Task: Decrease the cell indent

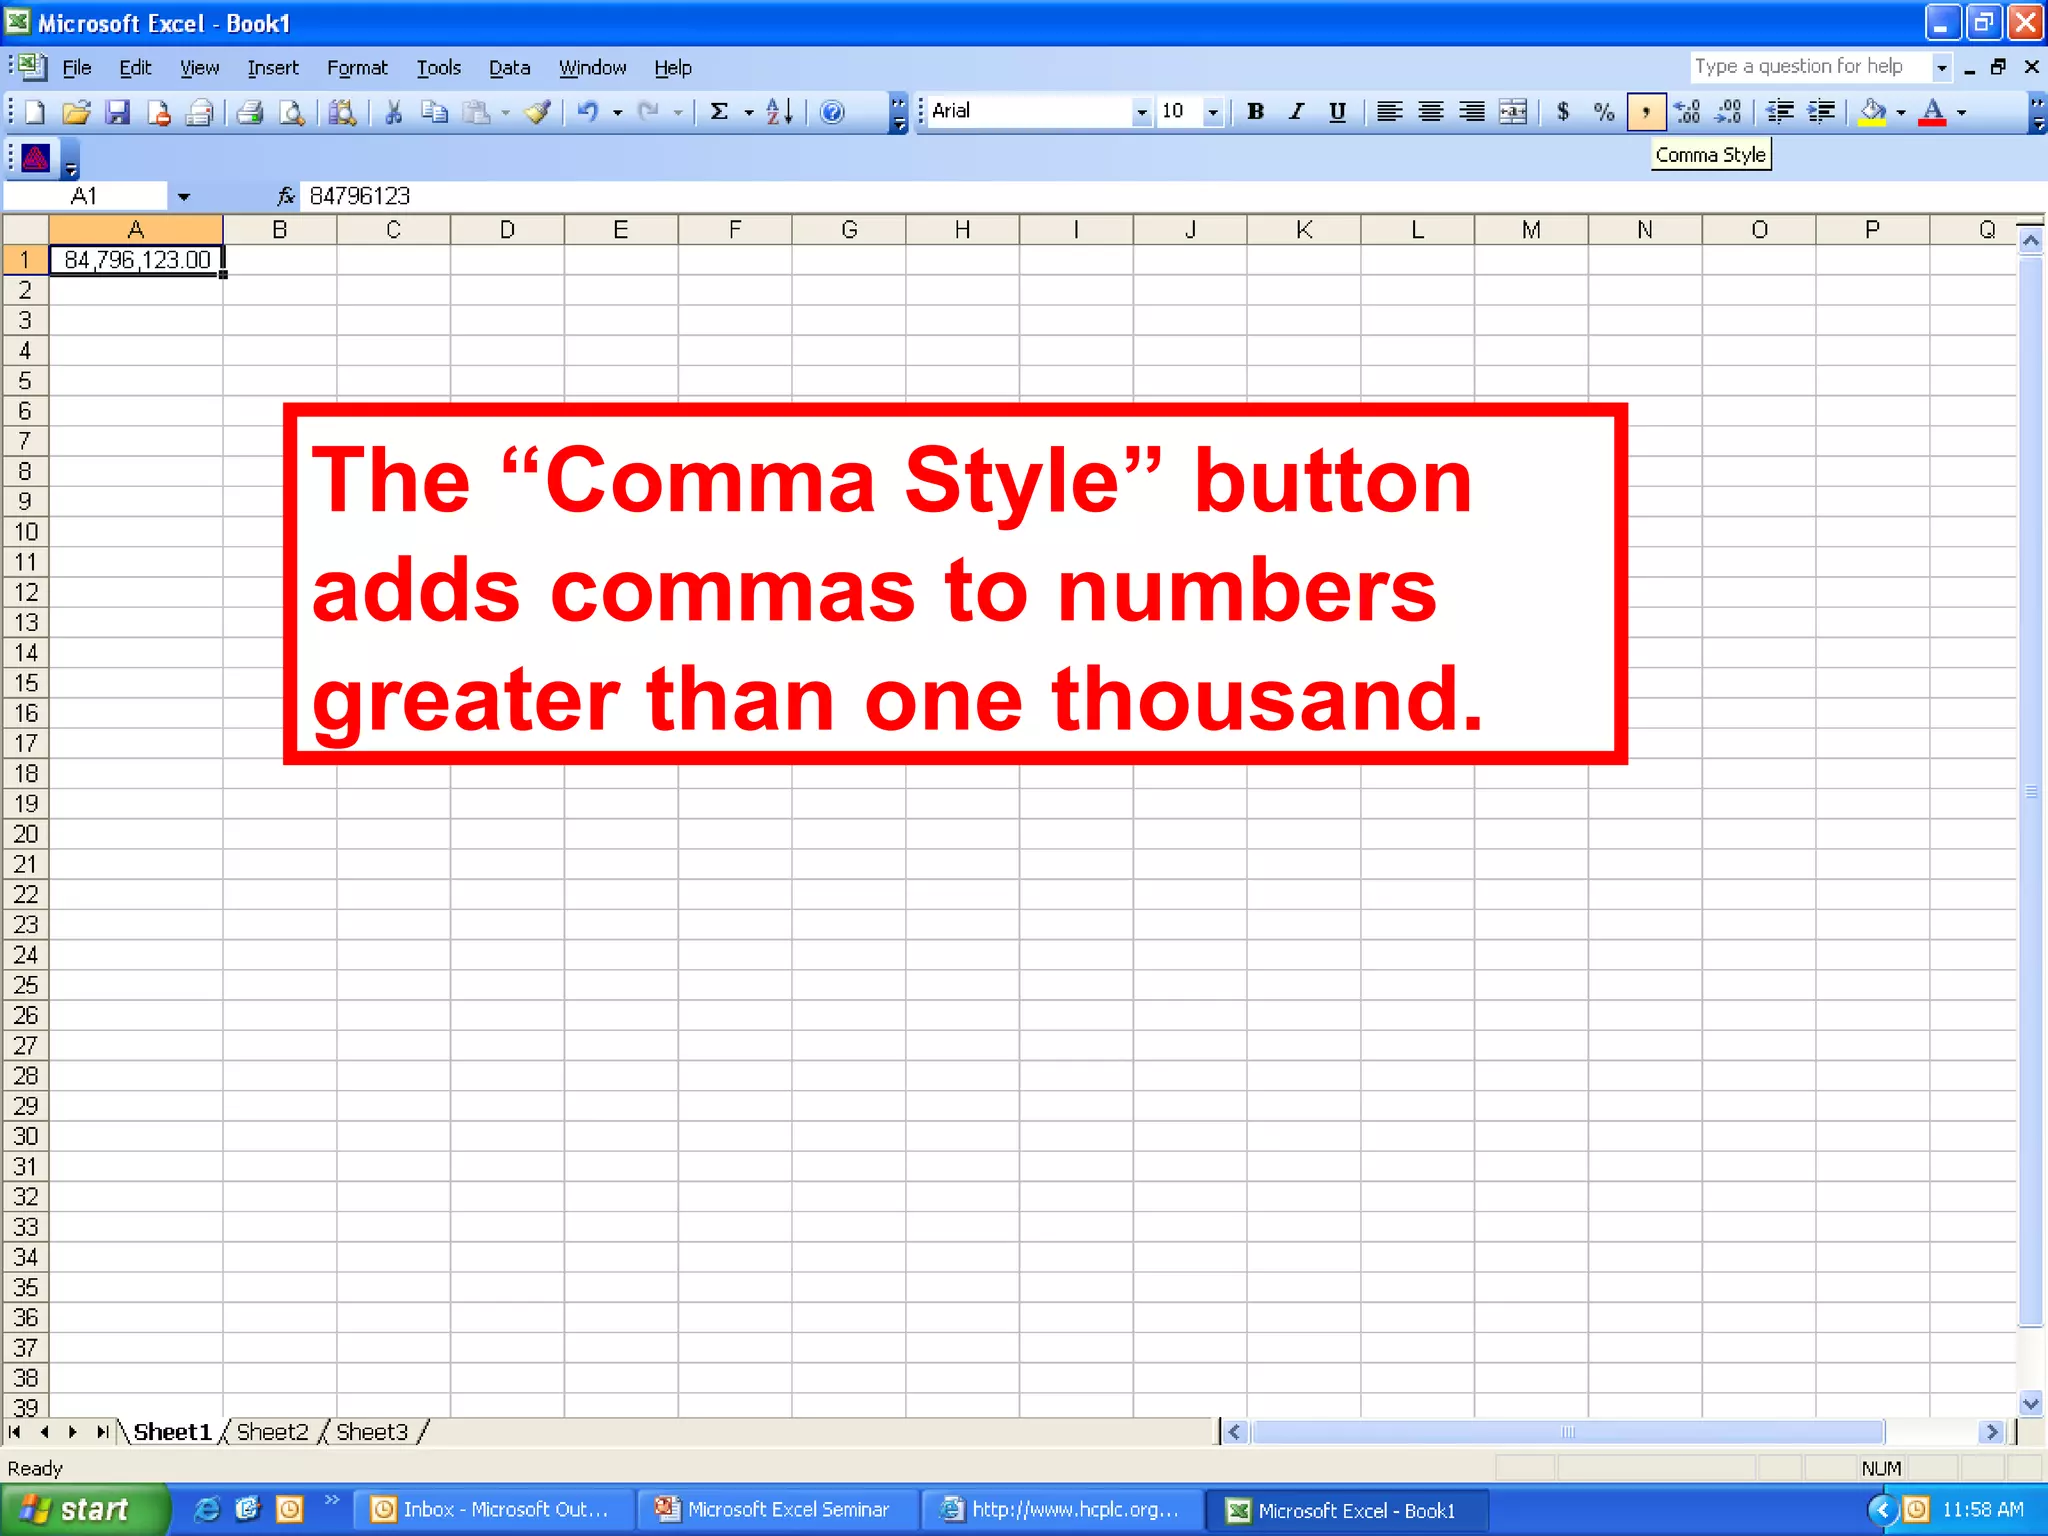Action: tap(1780, 112)
